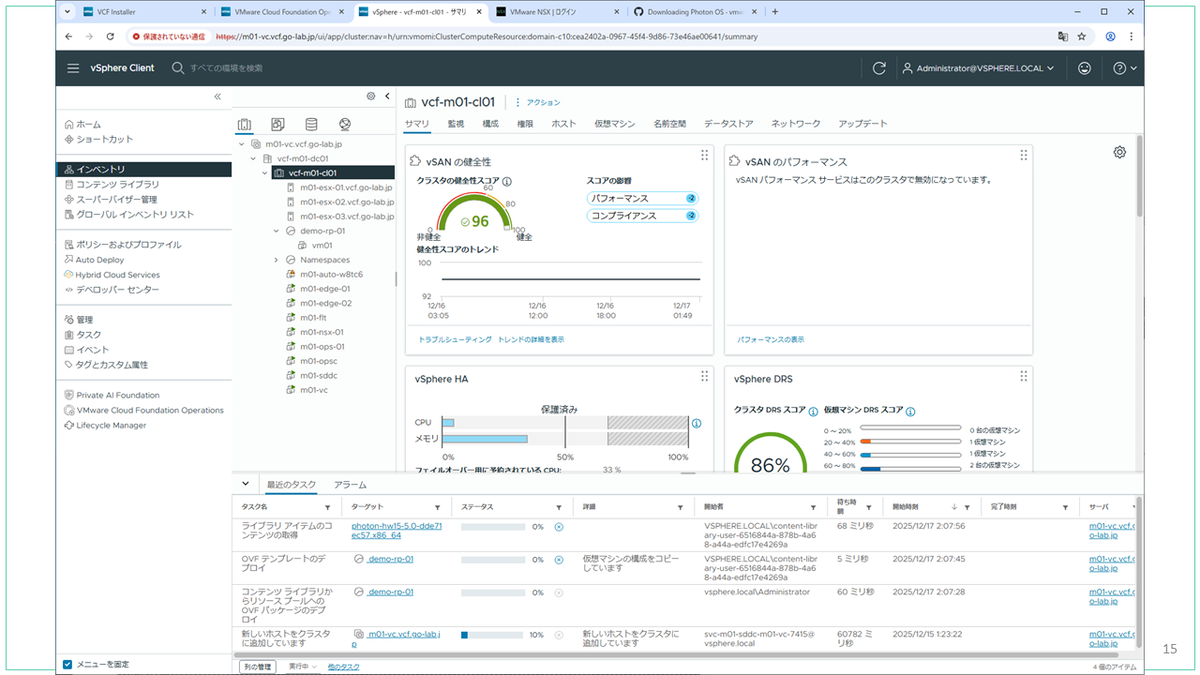Collapse the recent tasks panel
This screenshot has width=1200, height=675.
pos(246,484)
